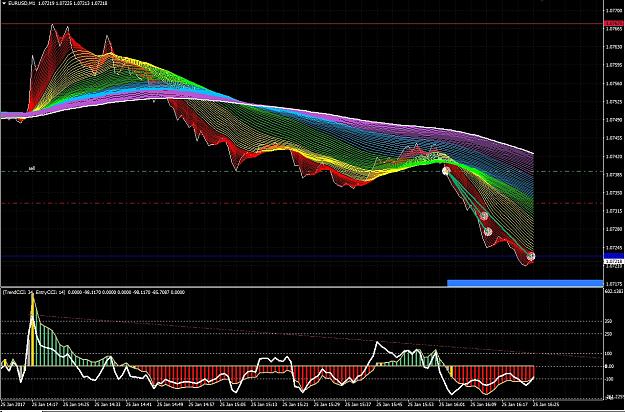
Task: Click the EURUSD,M1 chart symbol title
Action: 22,3
